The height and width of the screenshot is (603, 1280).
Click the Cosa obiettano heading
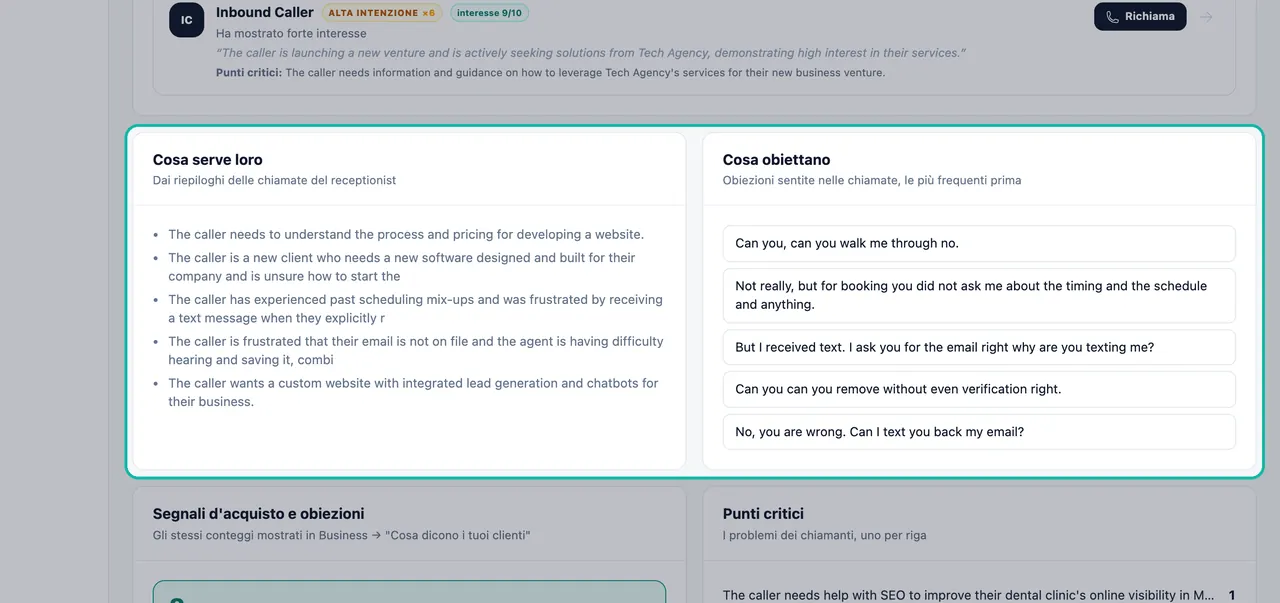776,160
